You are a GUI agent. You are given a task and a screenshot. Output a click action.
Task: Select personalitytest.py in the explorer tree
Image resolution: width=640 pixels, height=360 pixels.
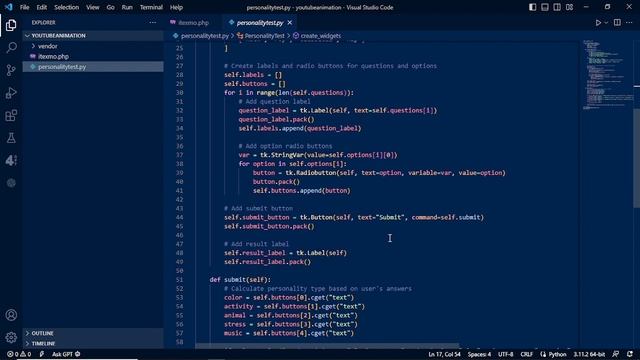tap(93, 67)
